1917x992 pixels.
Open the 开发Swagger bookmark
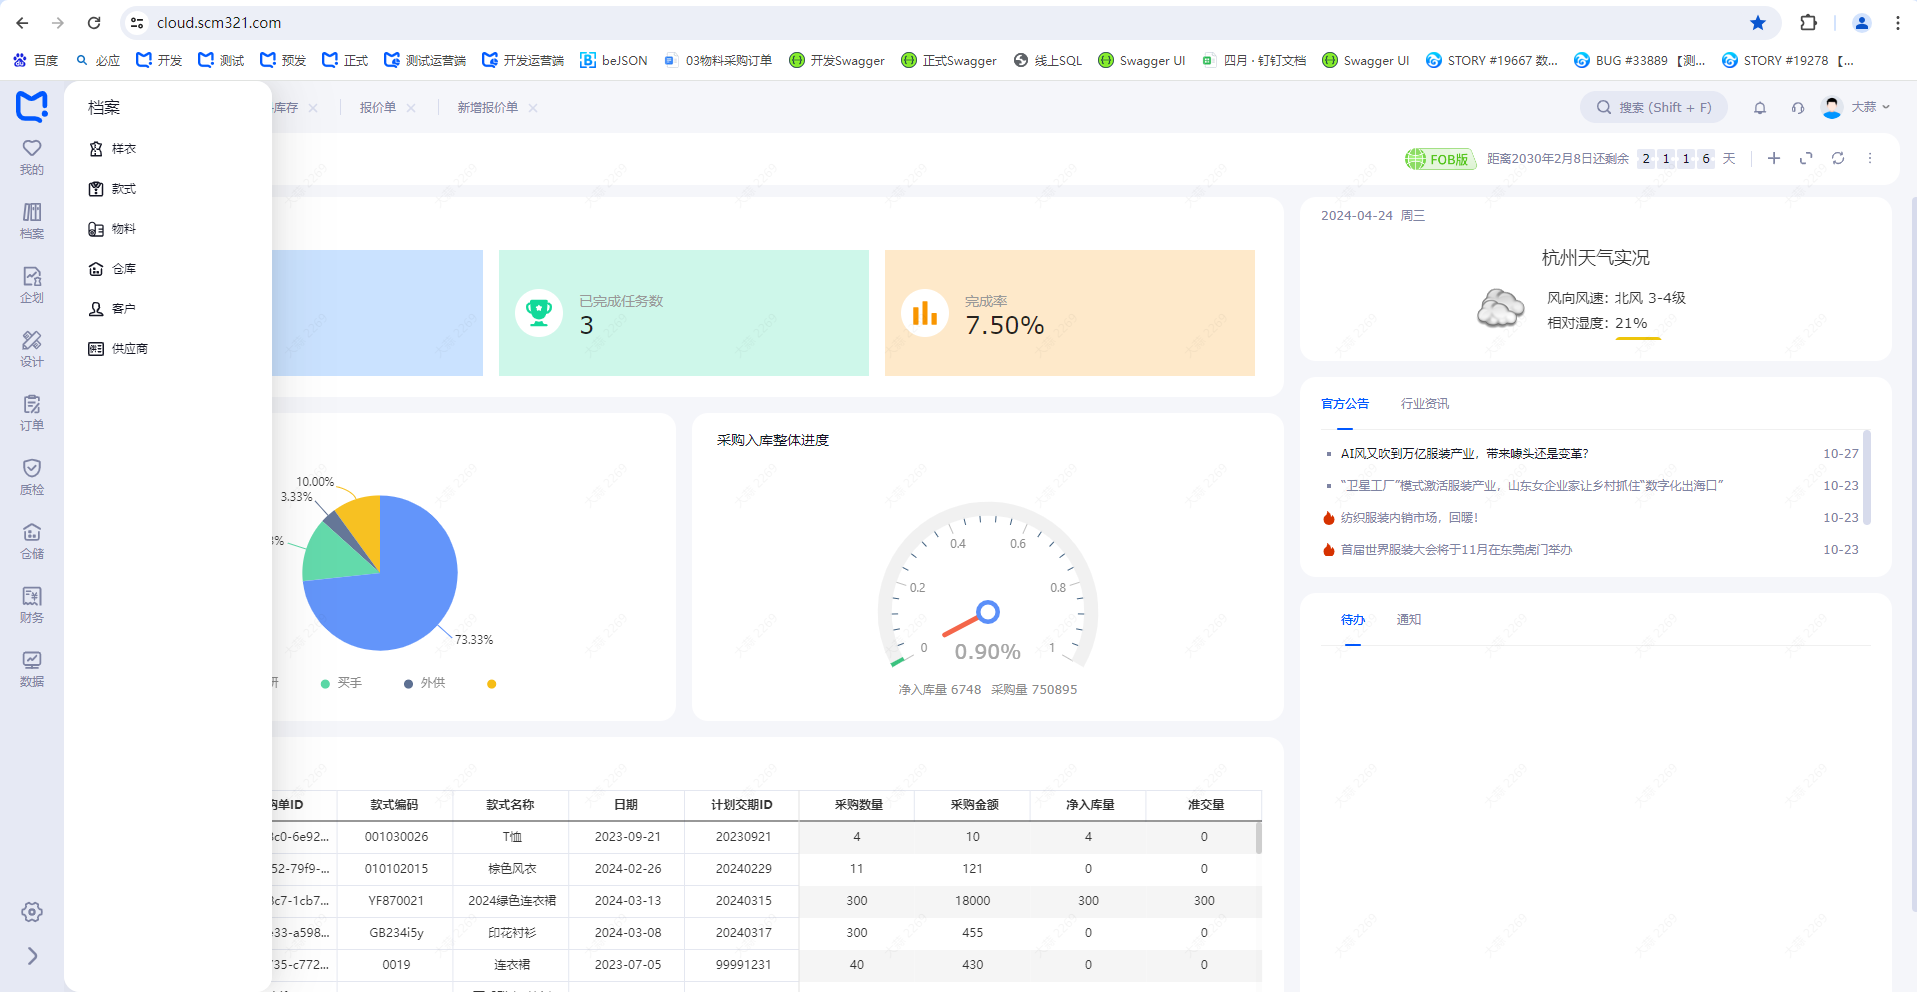837,61
